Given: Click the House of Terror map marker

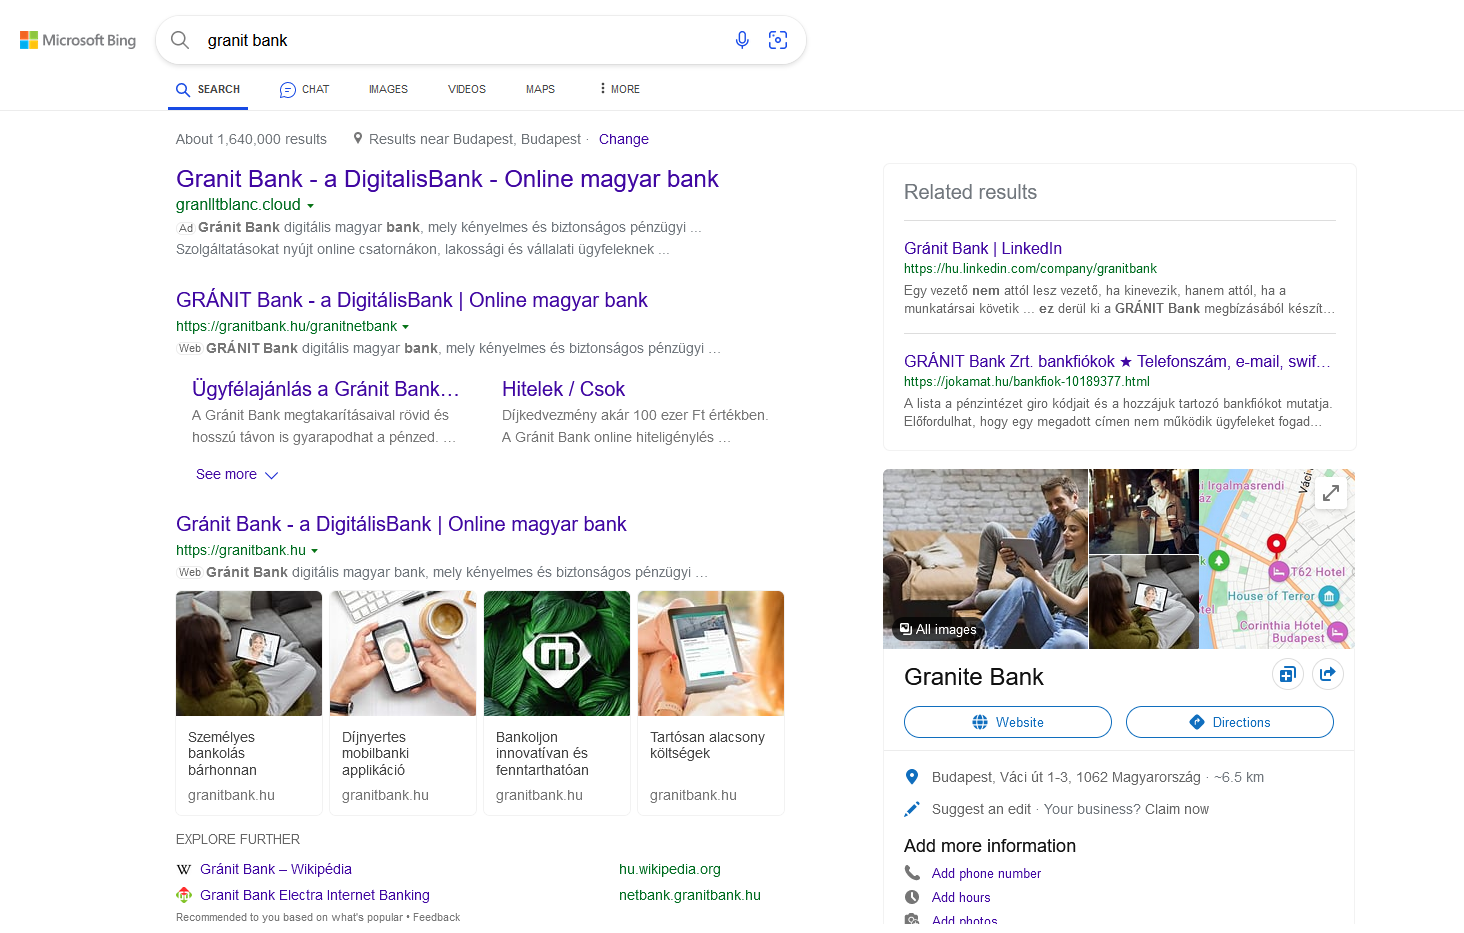Looking at the screenshot, I should (x=1329, y=596).
